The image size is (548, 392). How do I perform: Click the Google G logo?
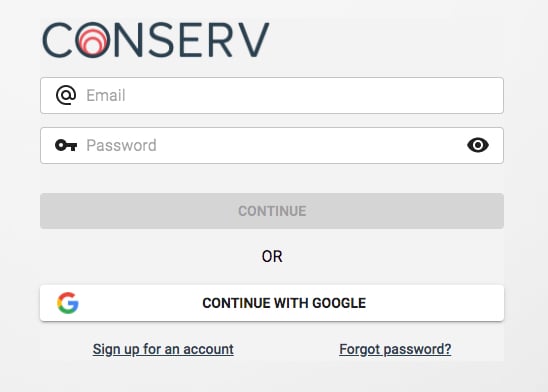[x=68, y=303]
